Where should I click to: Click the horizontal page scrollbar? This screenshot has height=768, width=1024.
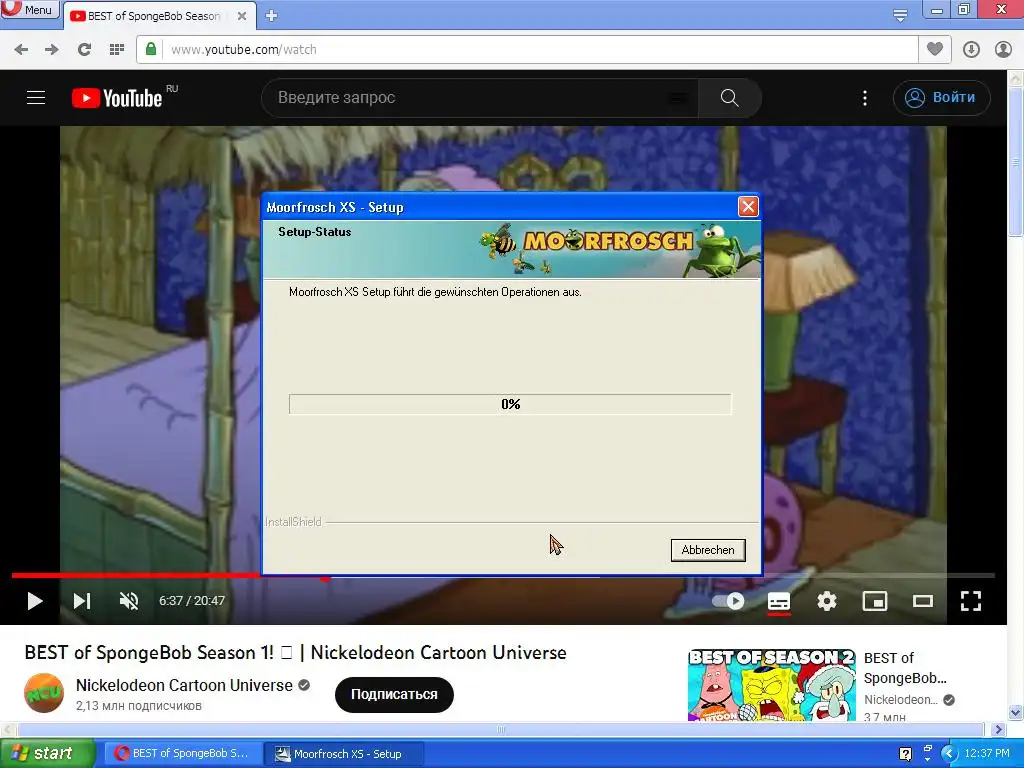coord(500,729)
